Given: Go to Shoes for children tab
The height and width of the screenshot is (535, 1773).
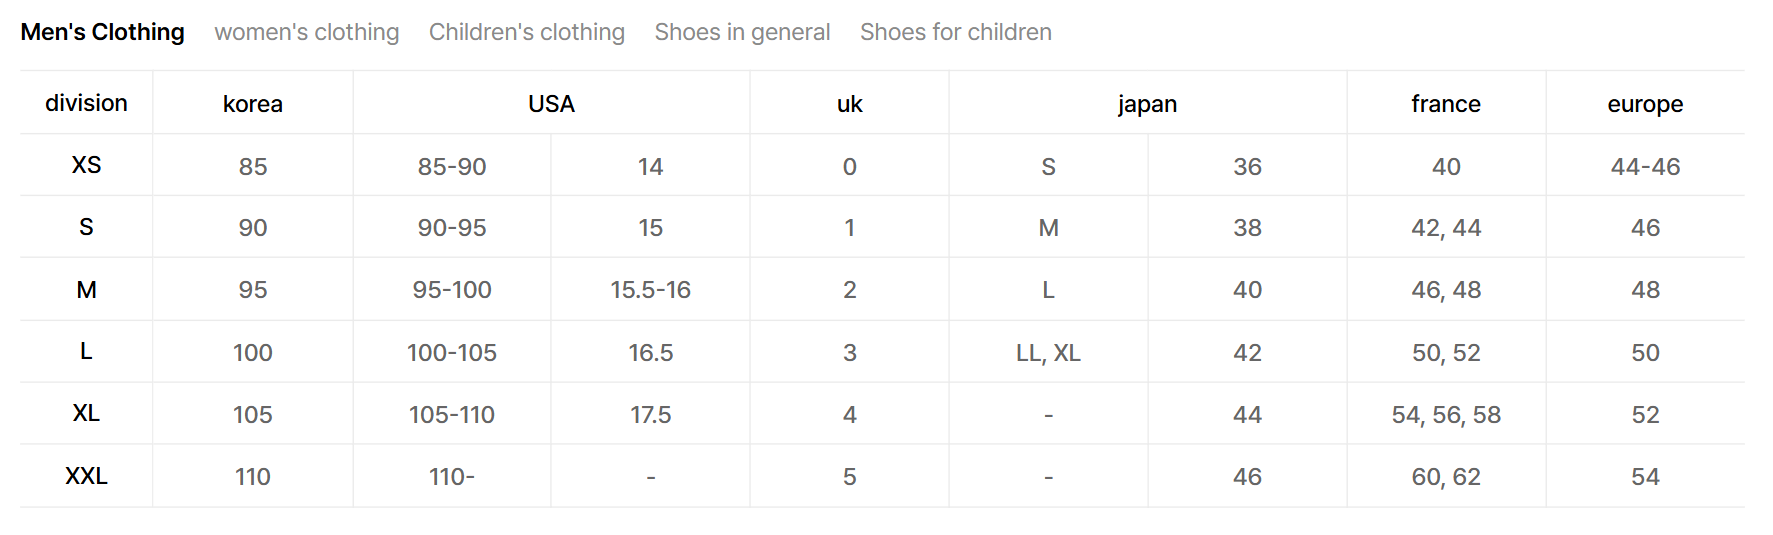Looking at the screenshot, I should [x=955, y=32].
